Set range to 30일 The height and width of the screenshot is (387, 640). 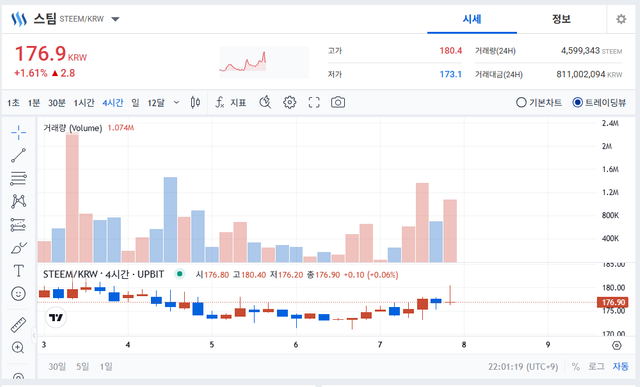tap(57, 367)
